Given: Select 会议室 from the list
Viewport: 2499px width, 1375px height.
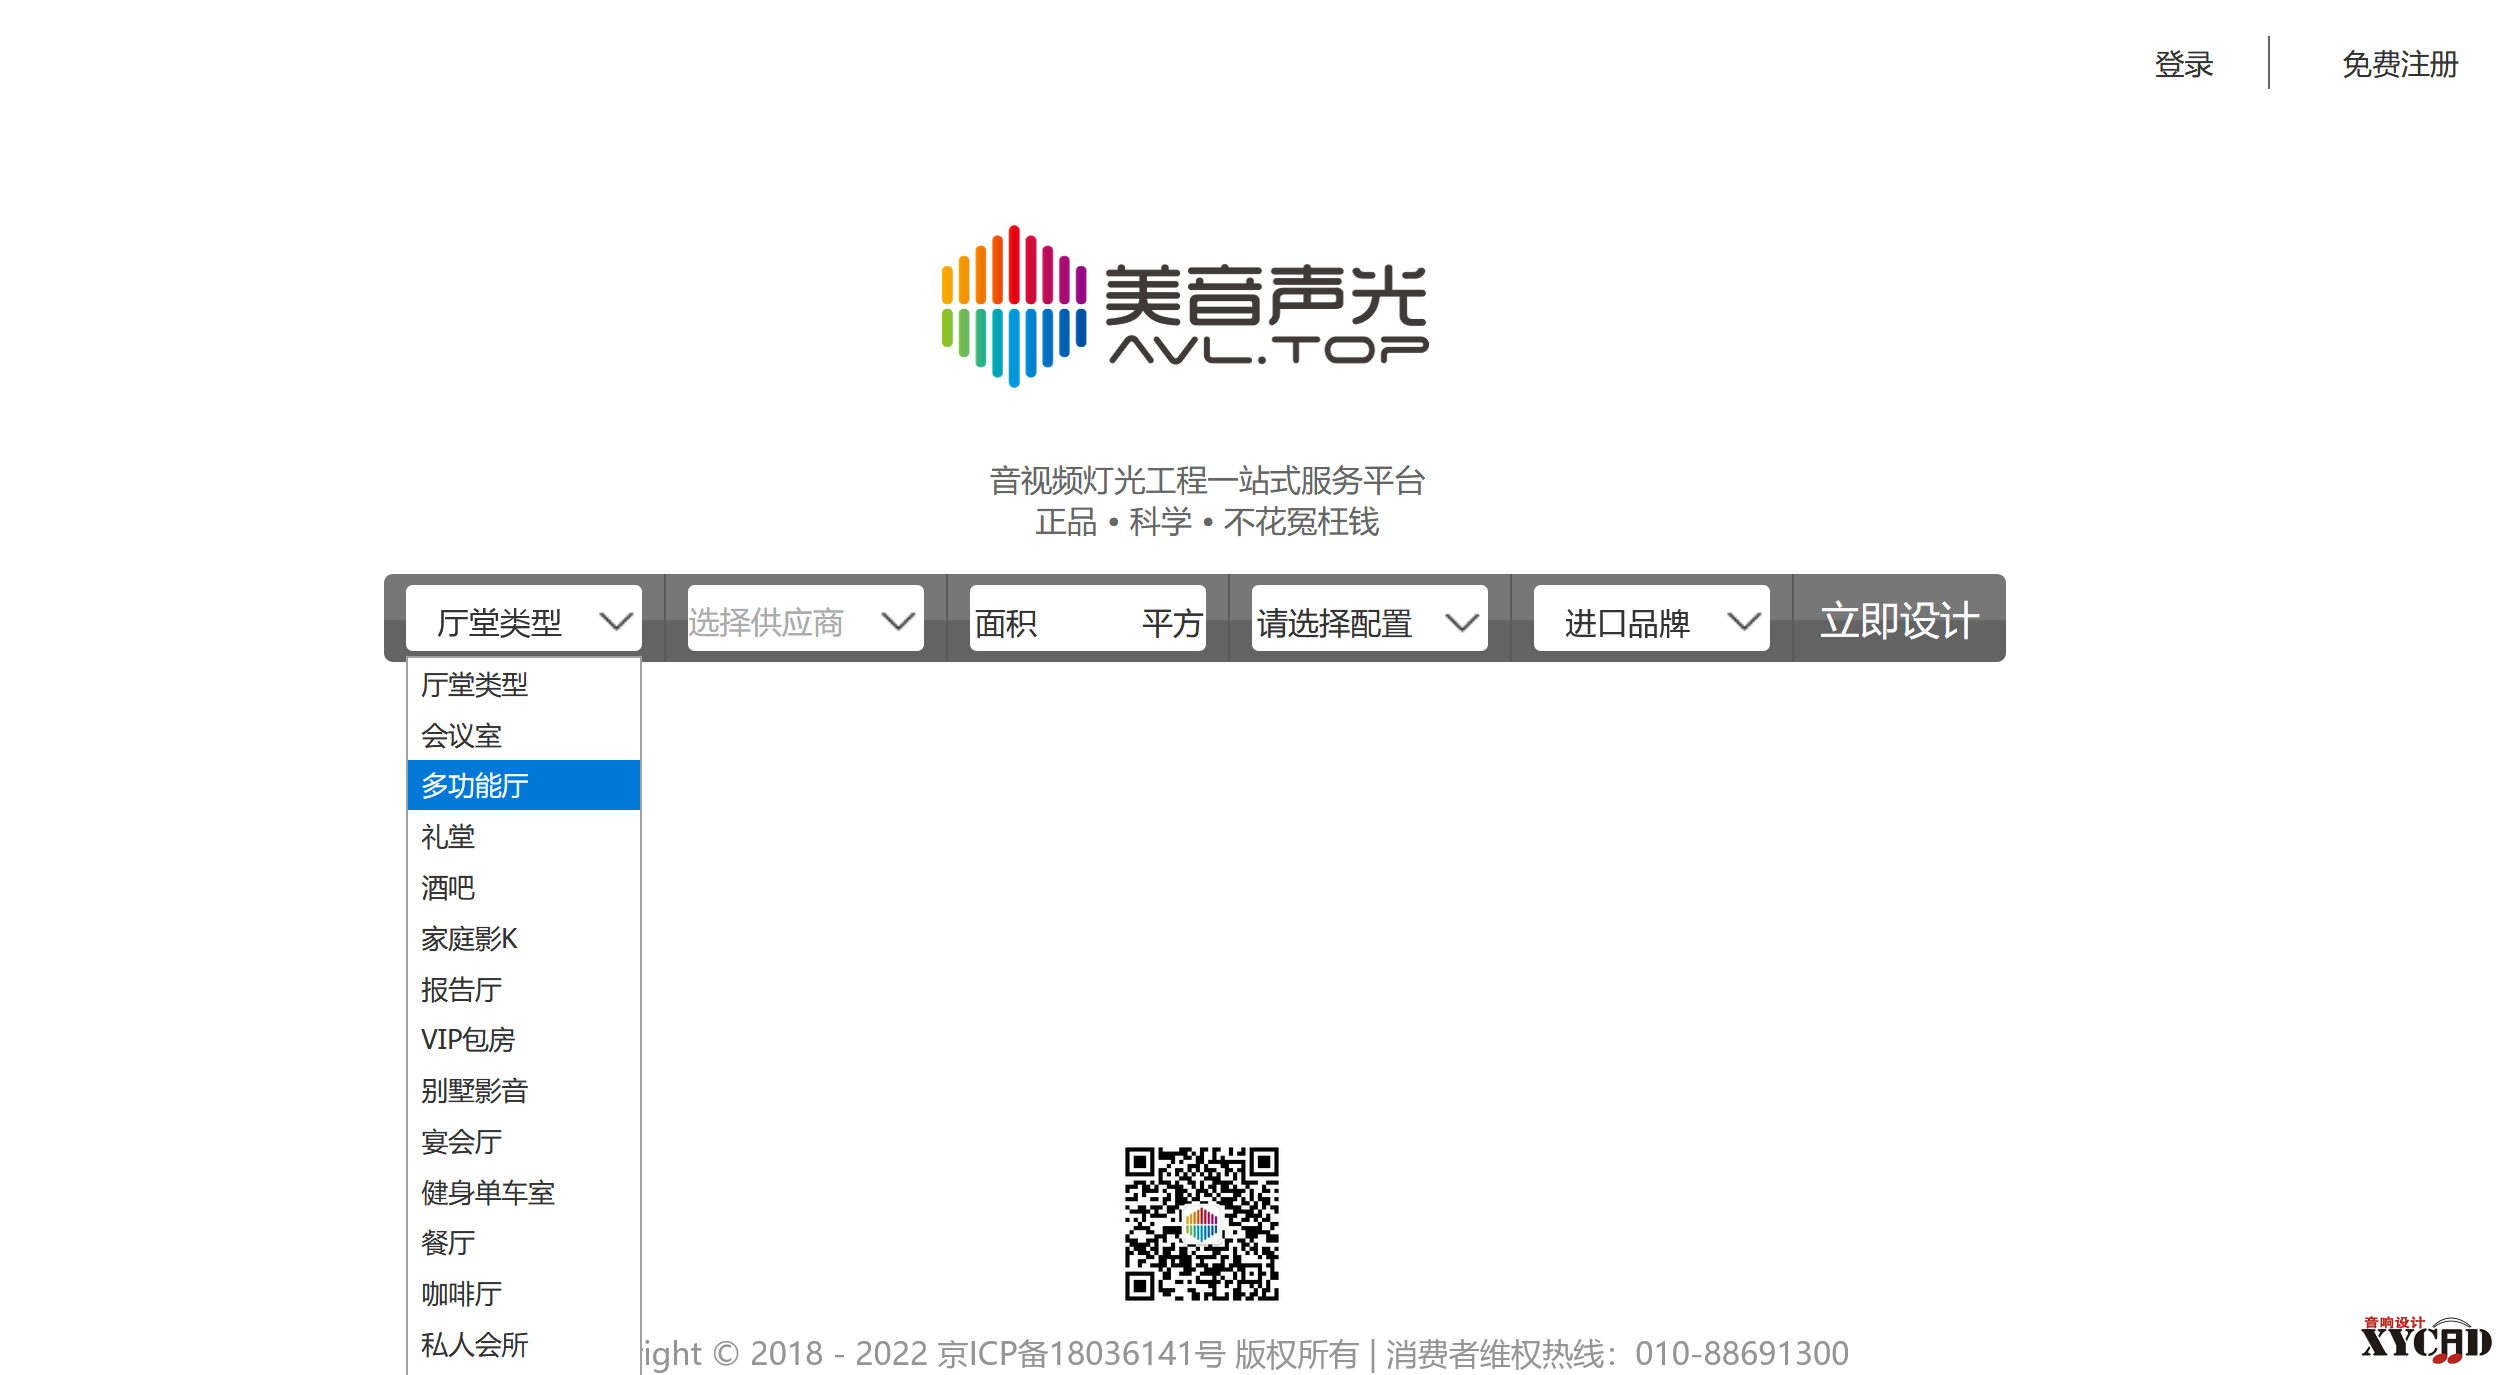Looking at the screenshot, I should pos(524,735).
